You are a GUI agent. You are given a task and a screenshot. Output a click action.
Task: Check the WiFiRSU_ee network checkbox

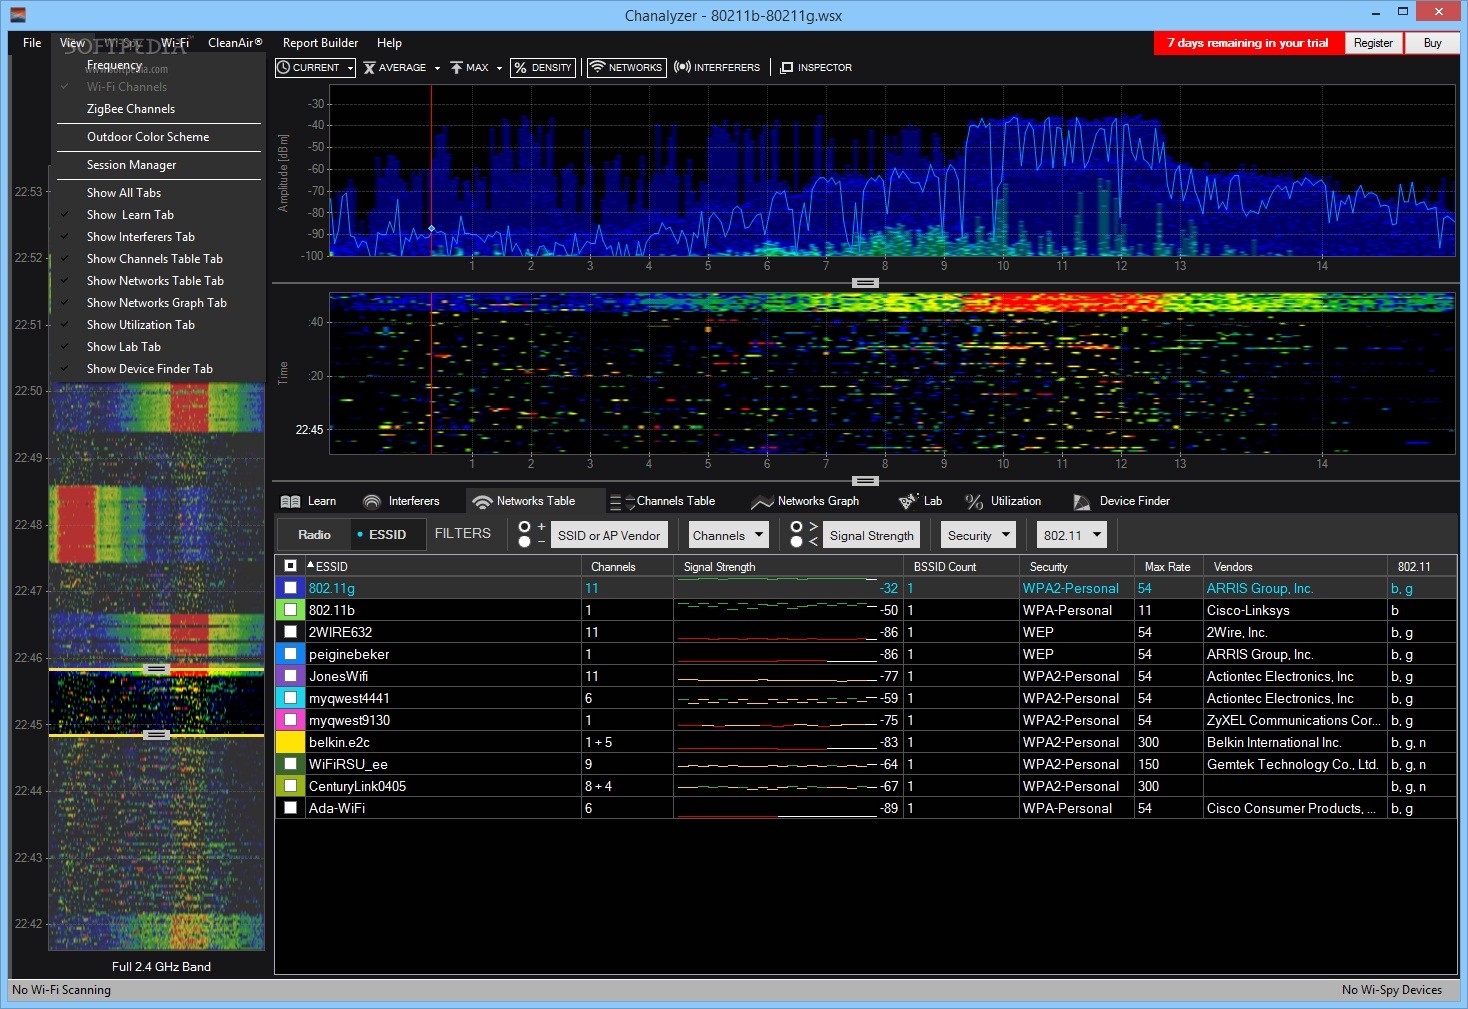coord(290,764)
